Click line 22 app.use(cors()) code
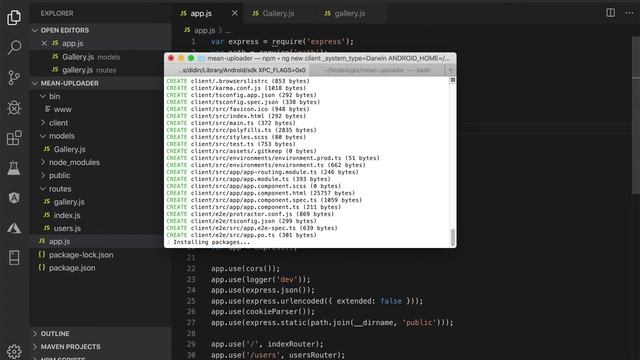 (245, 269)
